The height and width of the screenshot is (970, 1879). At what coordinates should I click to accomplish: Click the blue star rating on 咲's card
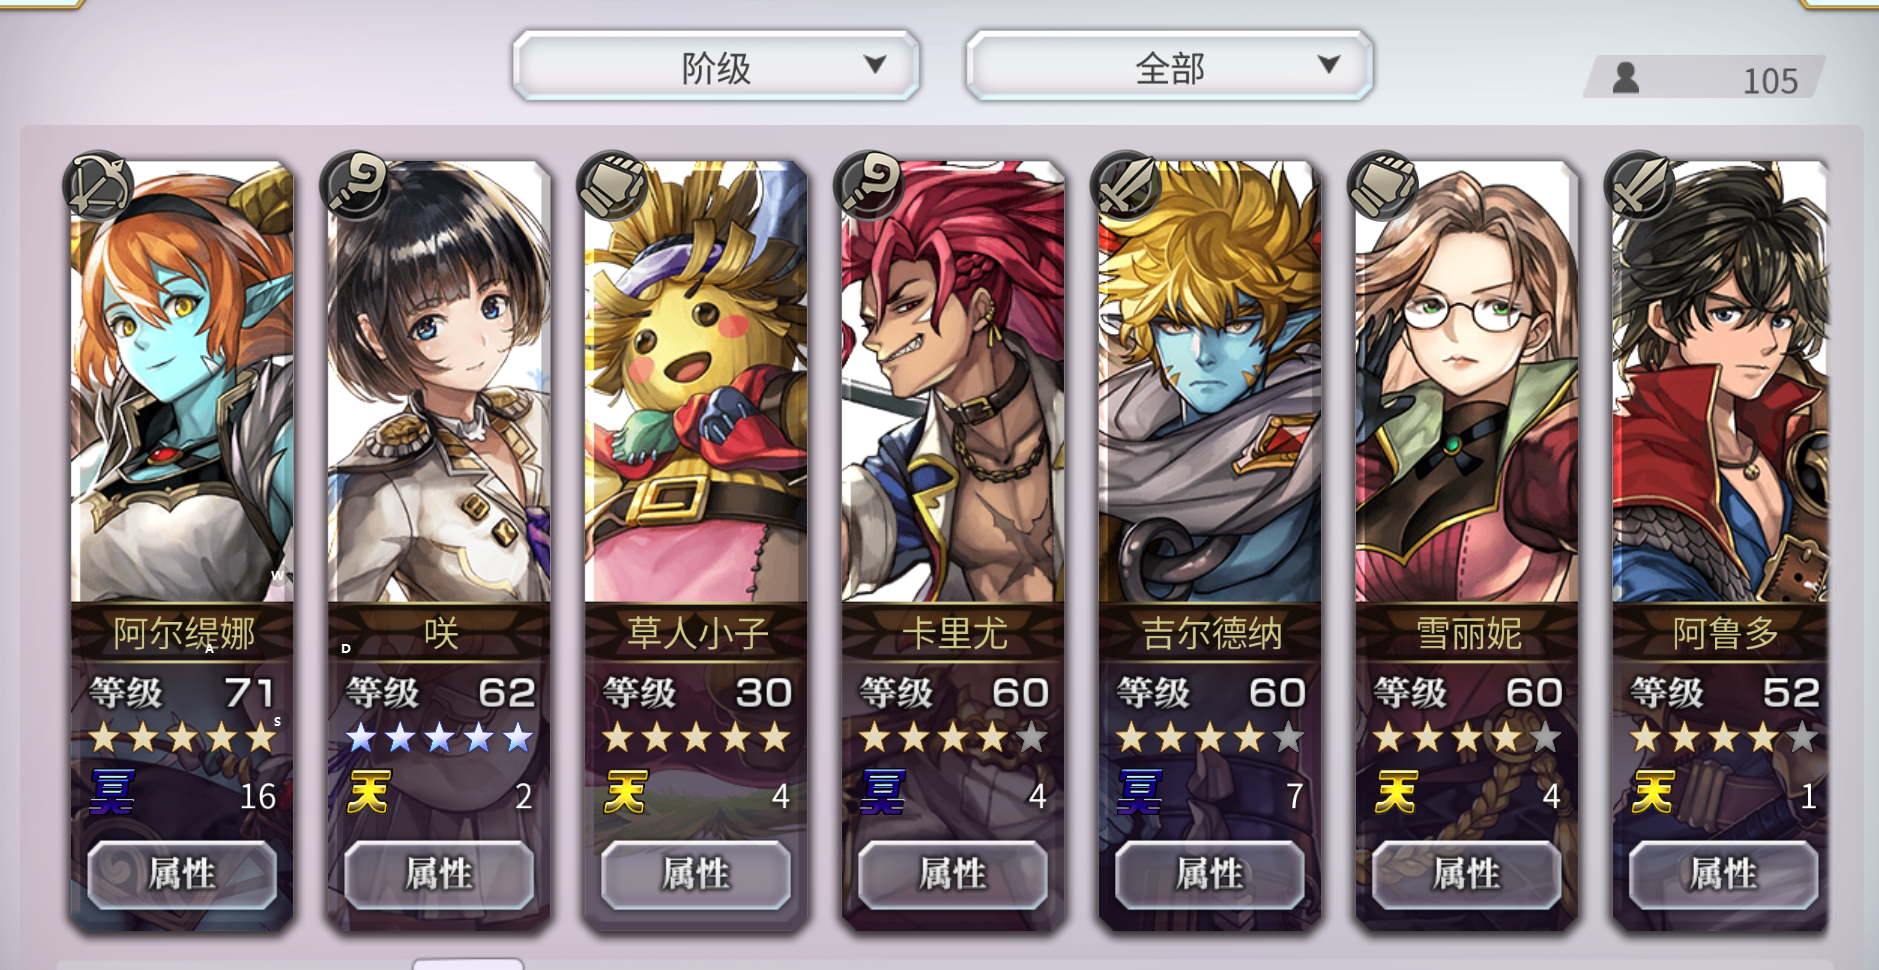point(439,738)
